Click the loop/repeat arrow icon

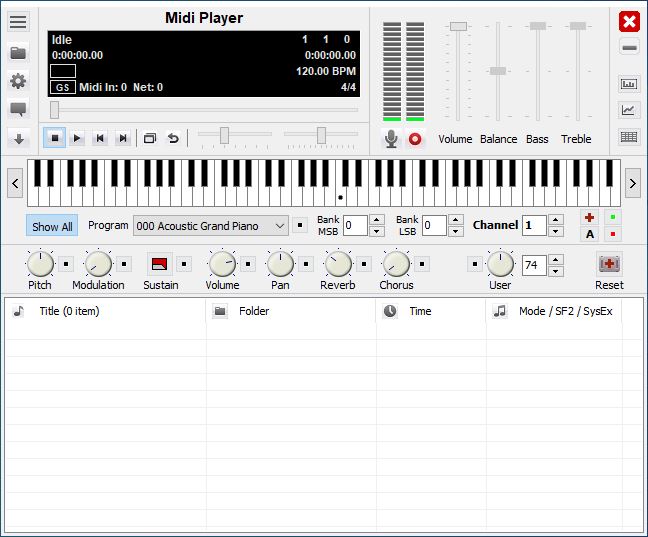click(173, 138)
